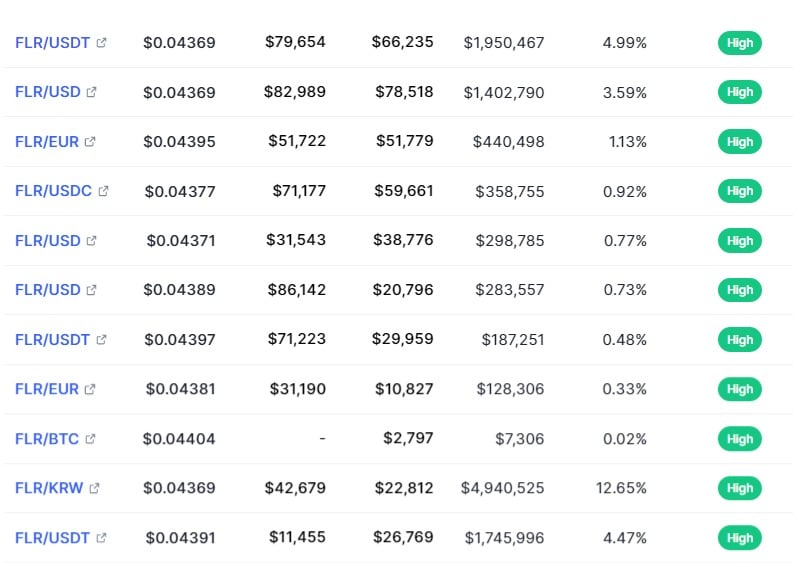Click the 3.59% volume share cell
This screenshot has width=793, height=563.
pyautogui.click(x=625, y=92)
